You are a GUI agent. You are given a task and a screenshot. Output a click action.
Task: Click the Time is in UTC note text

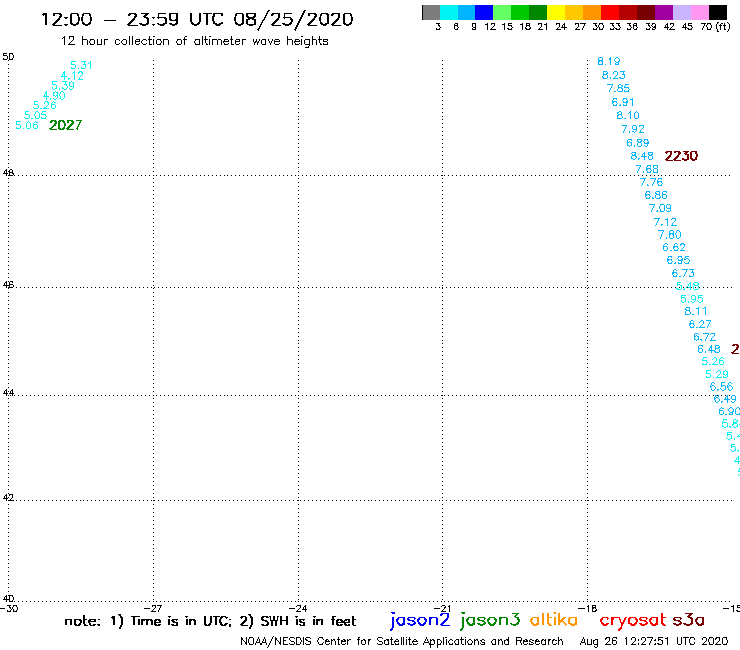tap(181, 621)
